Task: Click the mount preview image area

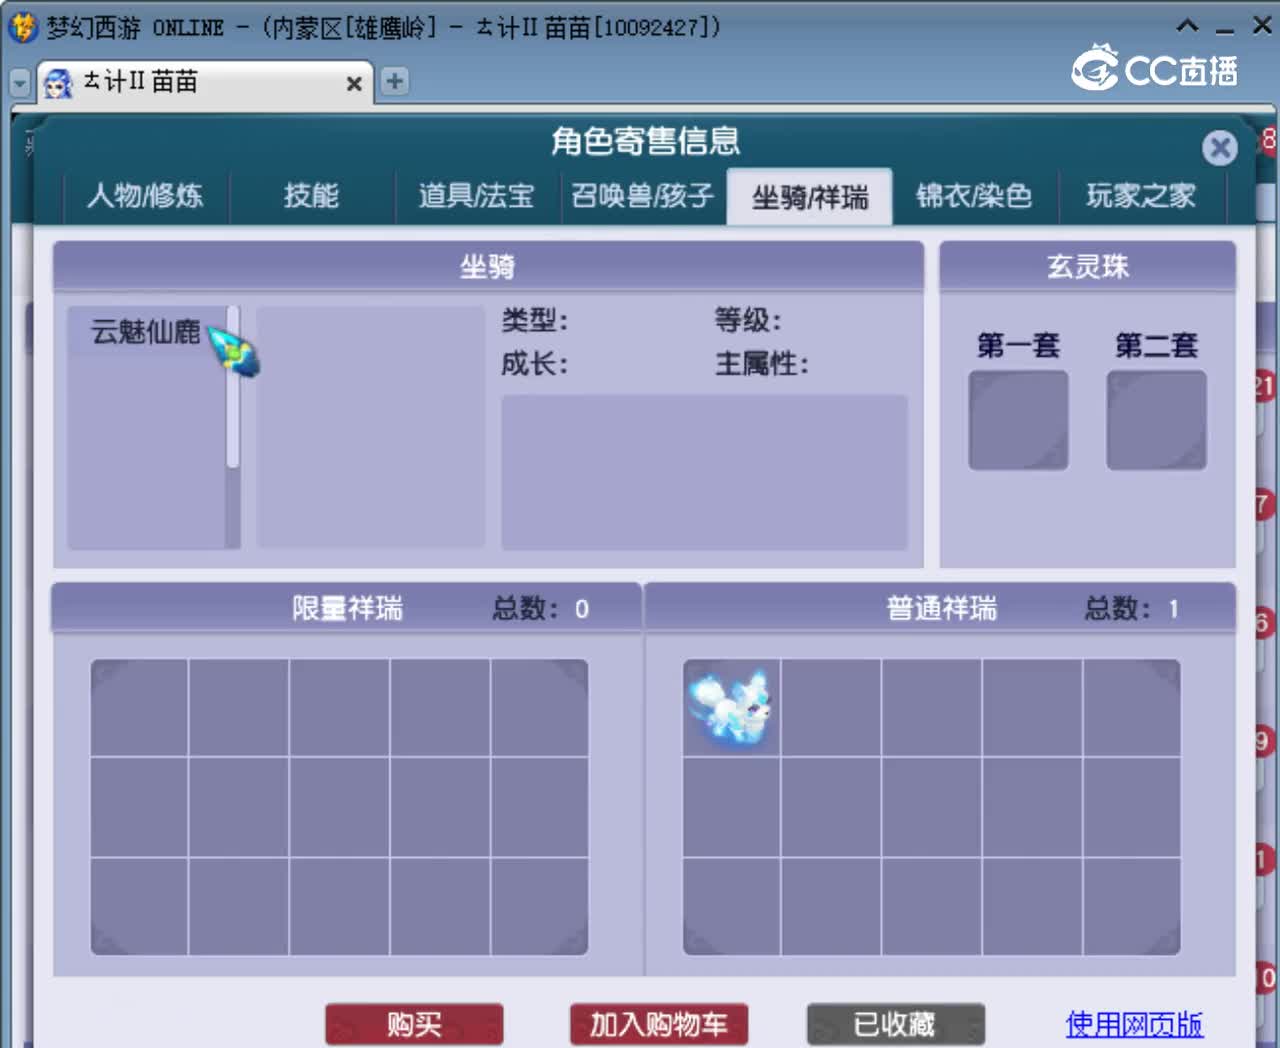Action: [x=370, y=427]
